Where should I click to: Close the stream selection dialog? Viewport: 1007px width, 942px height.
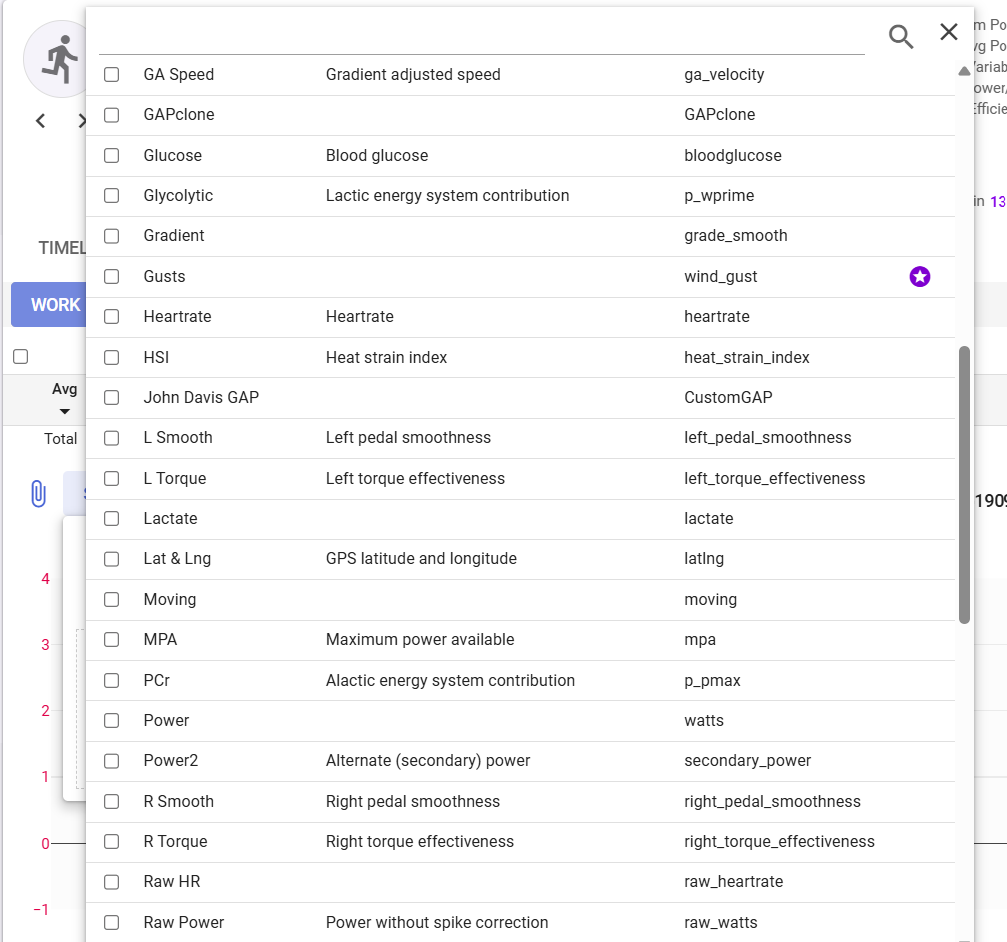tap(949, 31)
